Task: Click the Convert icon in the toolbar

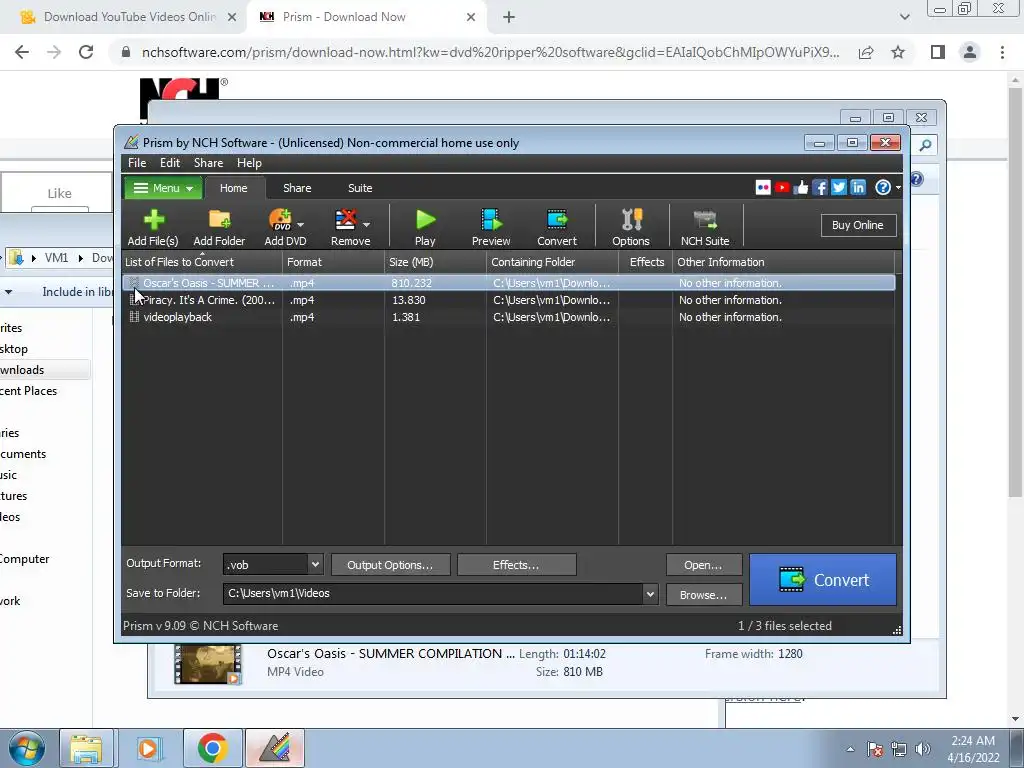Action: (x=557, y=227)
